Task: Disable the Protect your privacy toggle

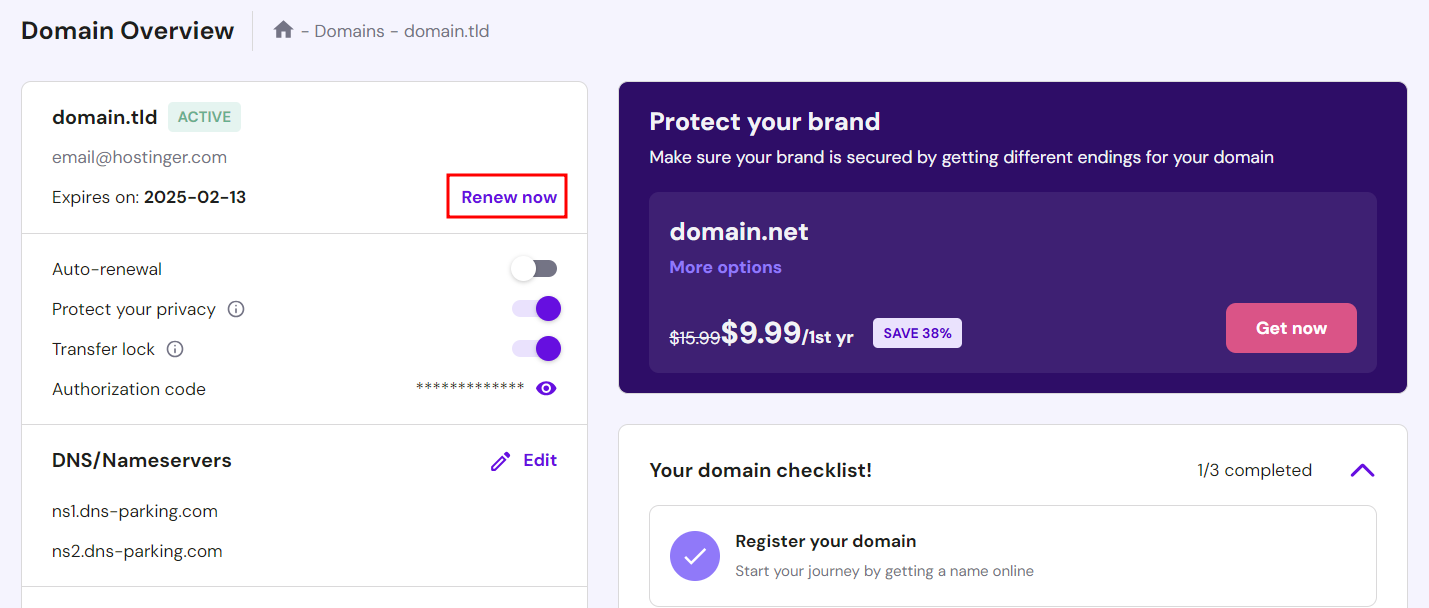Action: point(536,308)
